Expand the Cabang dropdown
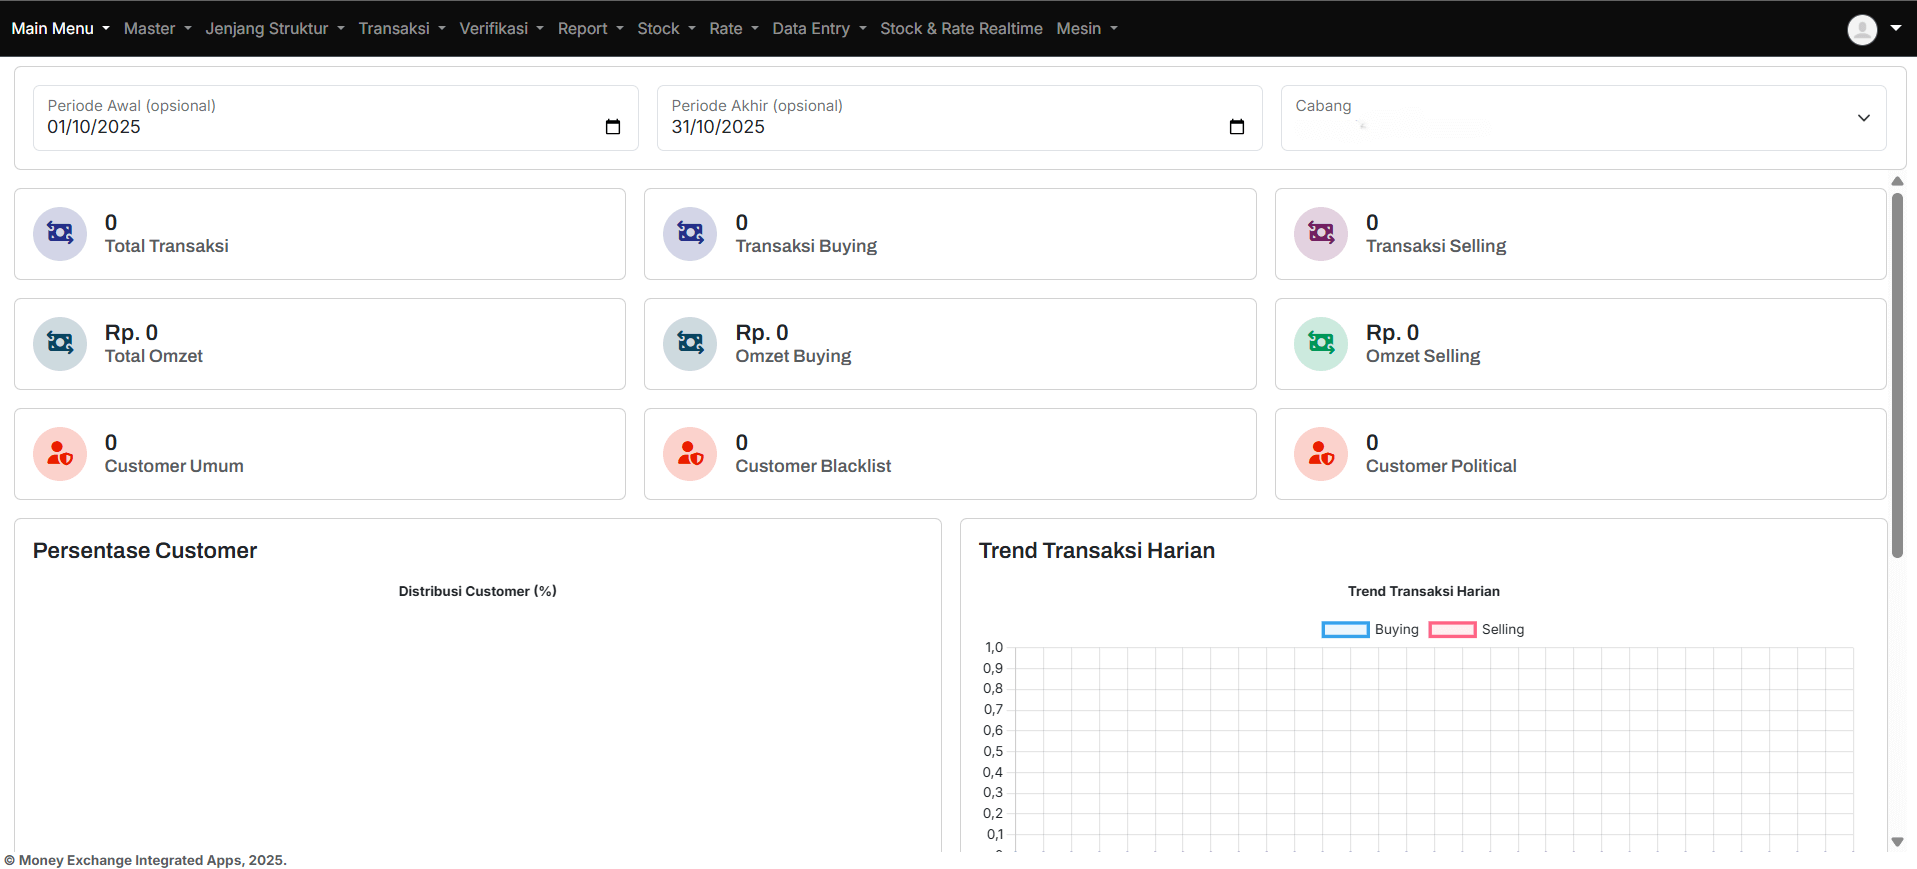 coord(1863,118)
